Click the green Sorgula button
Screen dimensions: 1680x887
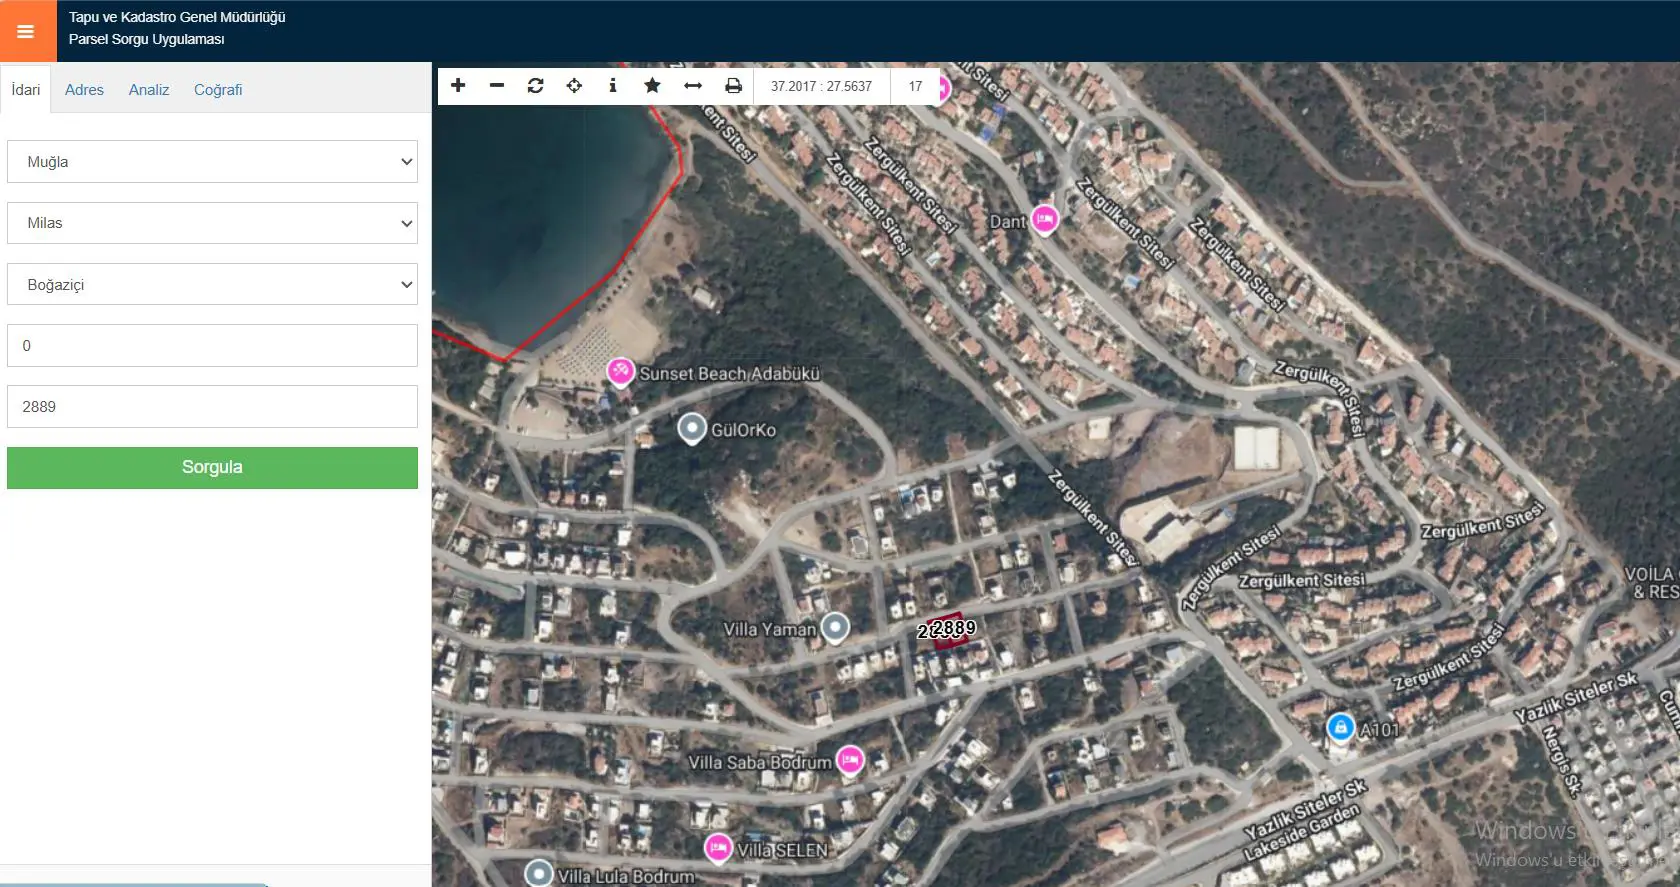212,468
